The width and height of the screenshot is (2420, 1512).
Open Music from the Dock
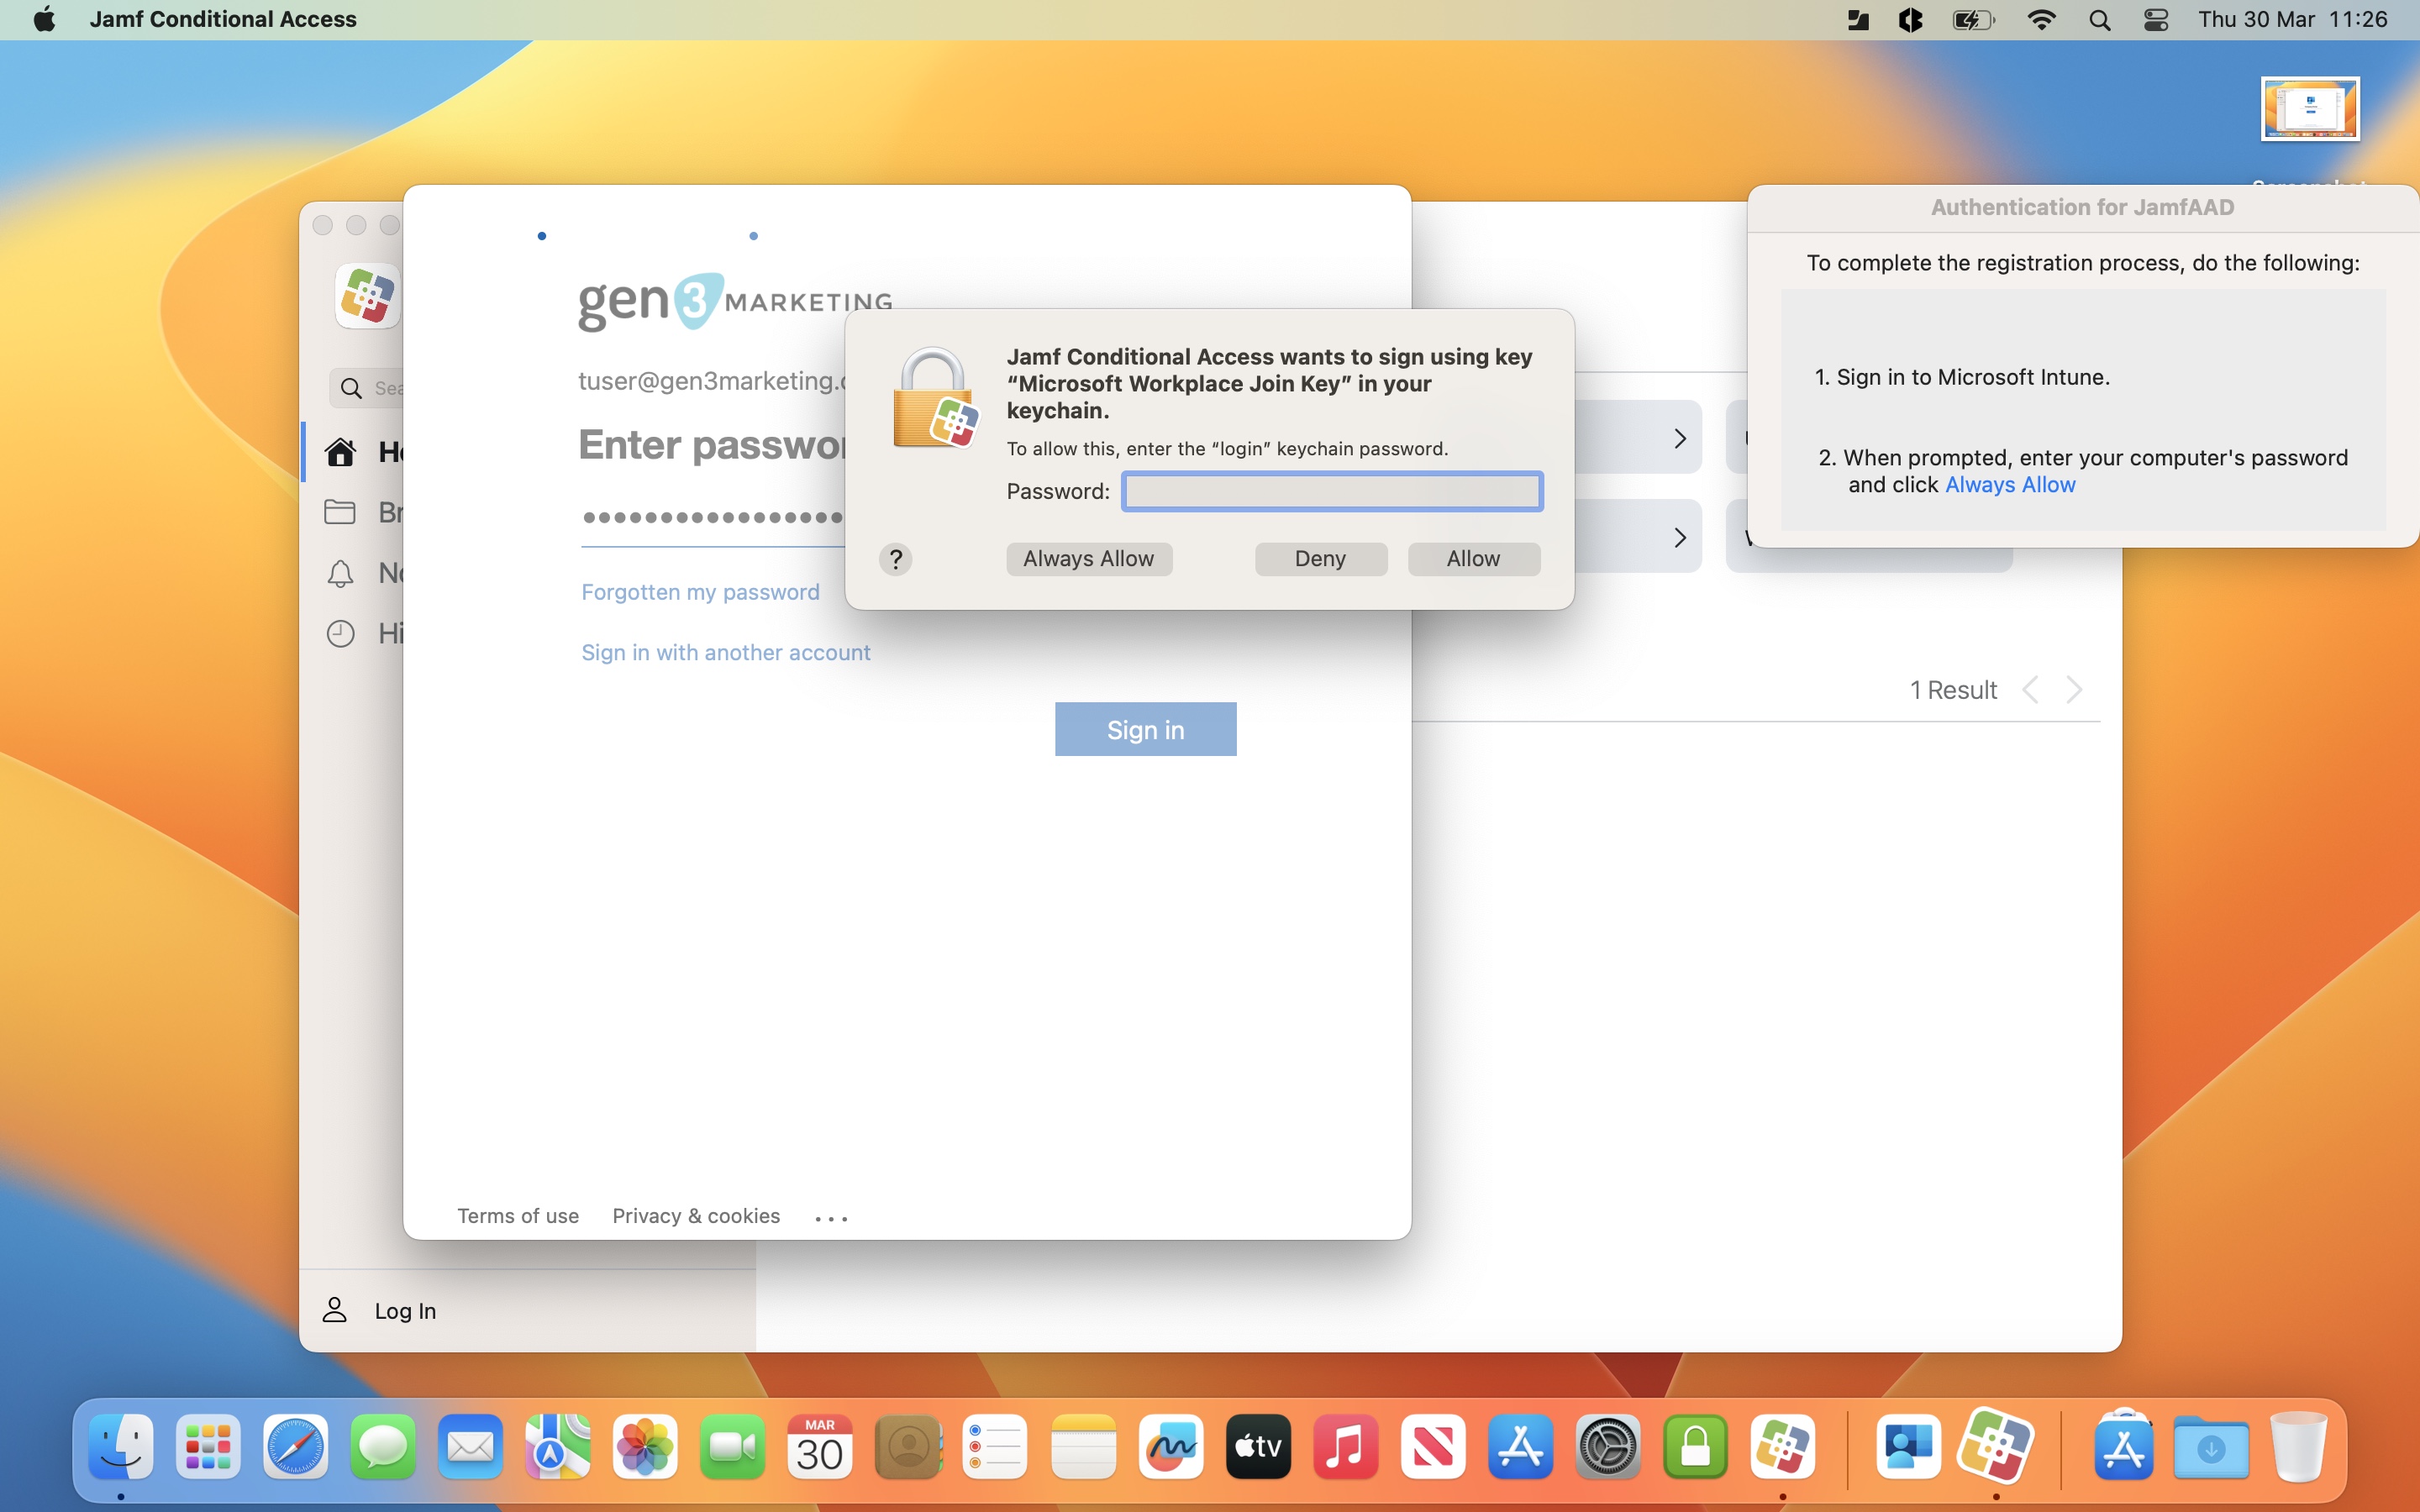1345,1447
